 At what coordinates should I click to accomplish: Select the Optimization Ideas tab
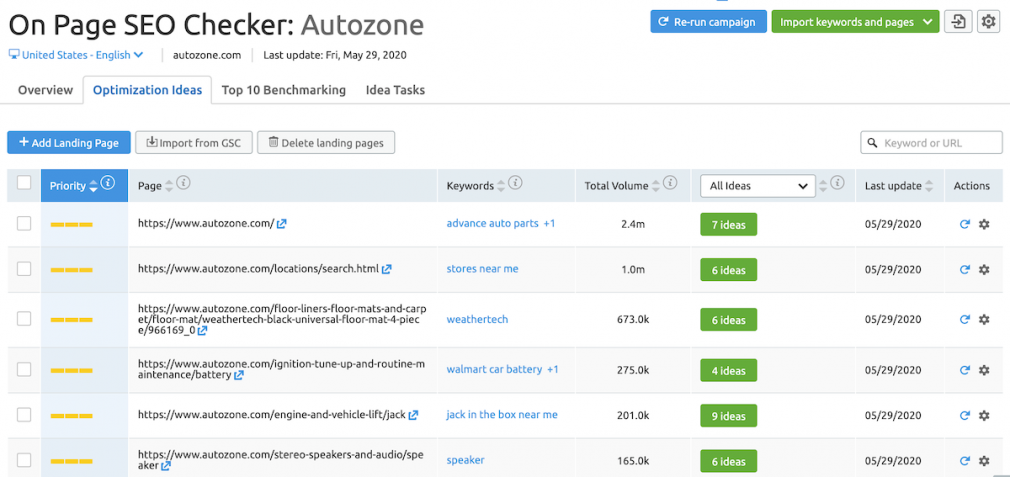point(148,90)
